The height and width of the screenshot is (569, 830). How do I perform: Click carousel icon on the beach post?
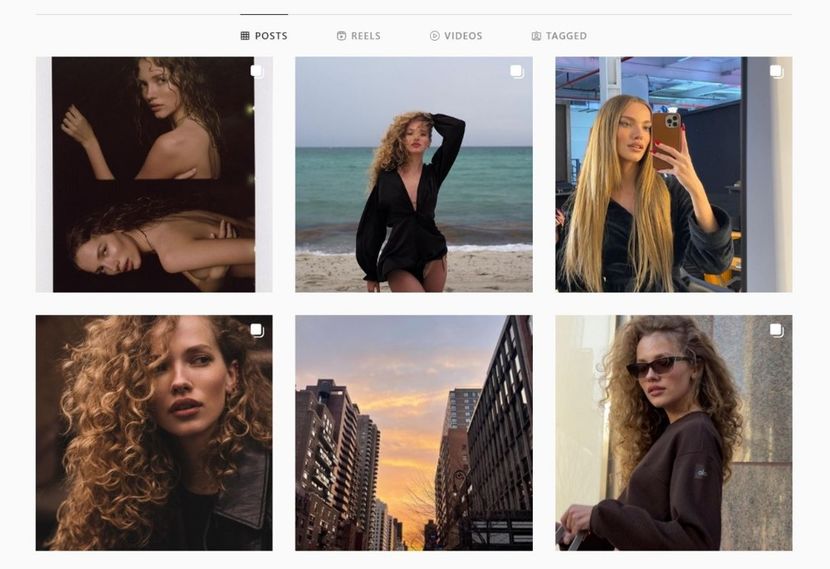(516, 71)
